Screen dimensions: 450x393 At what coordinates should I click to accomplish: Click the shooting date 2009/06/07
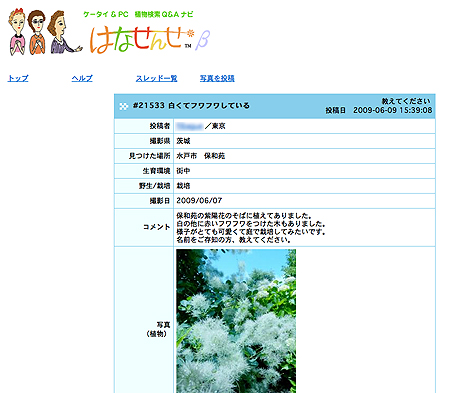[199, 201]
